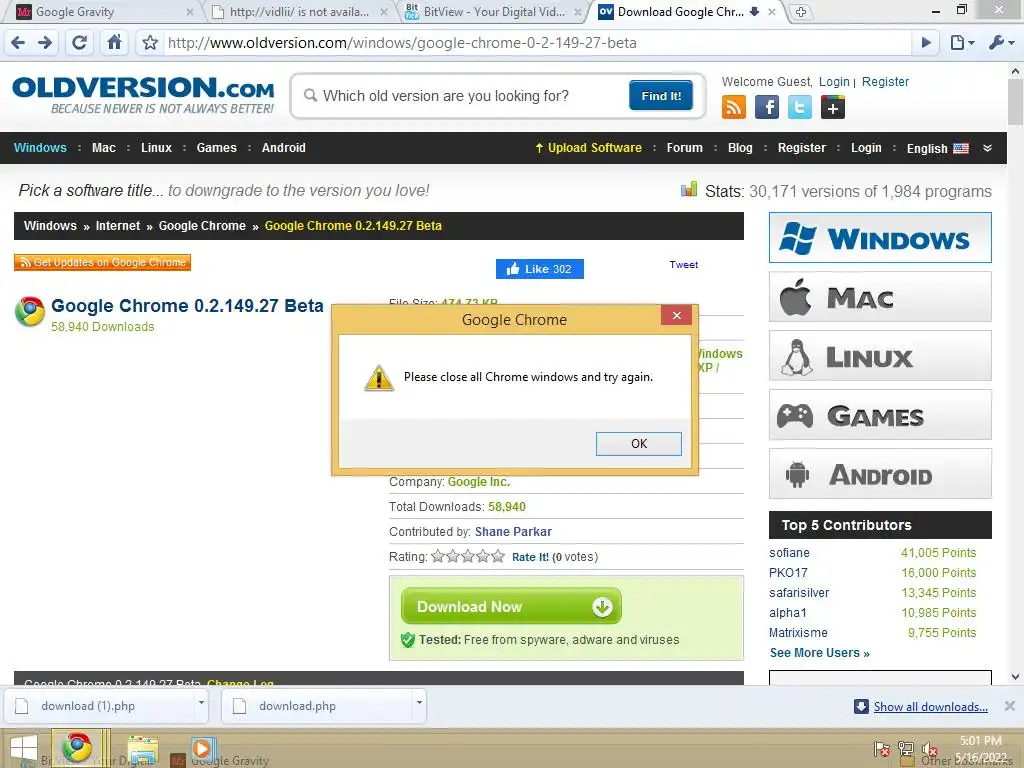Reload the page with the refresh icon
1024x768 pixels.
[79, 43]
